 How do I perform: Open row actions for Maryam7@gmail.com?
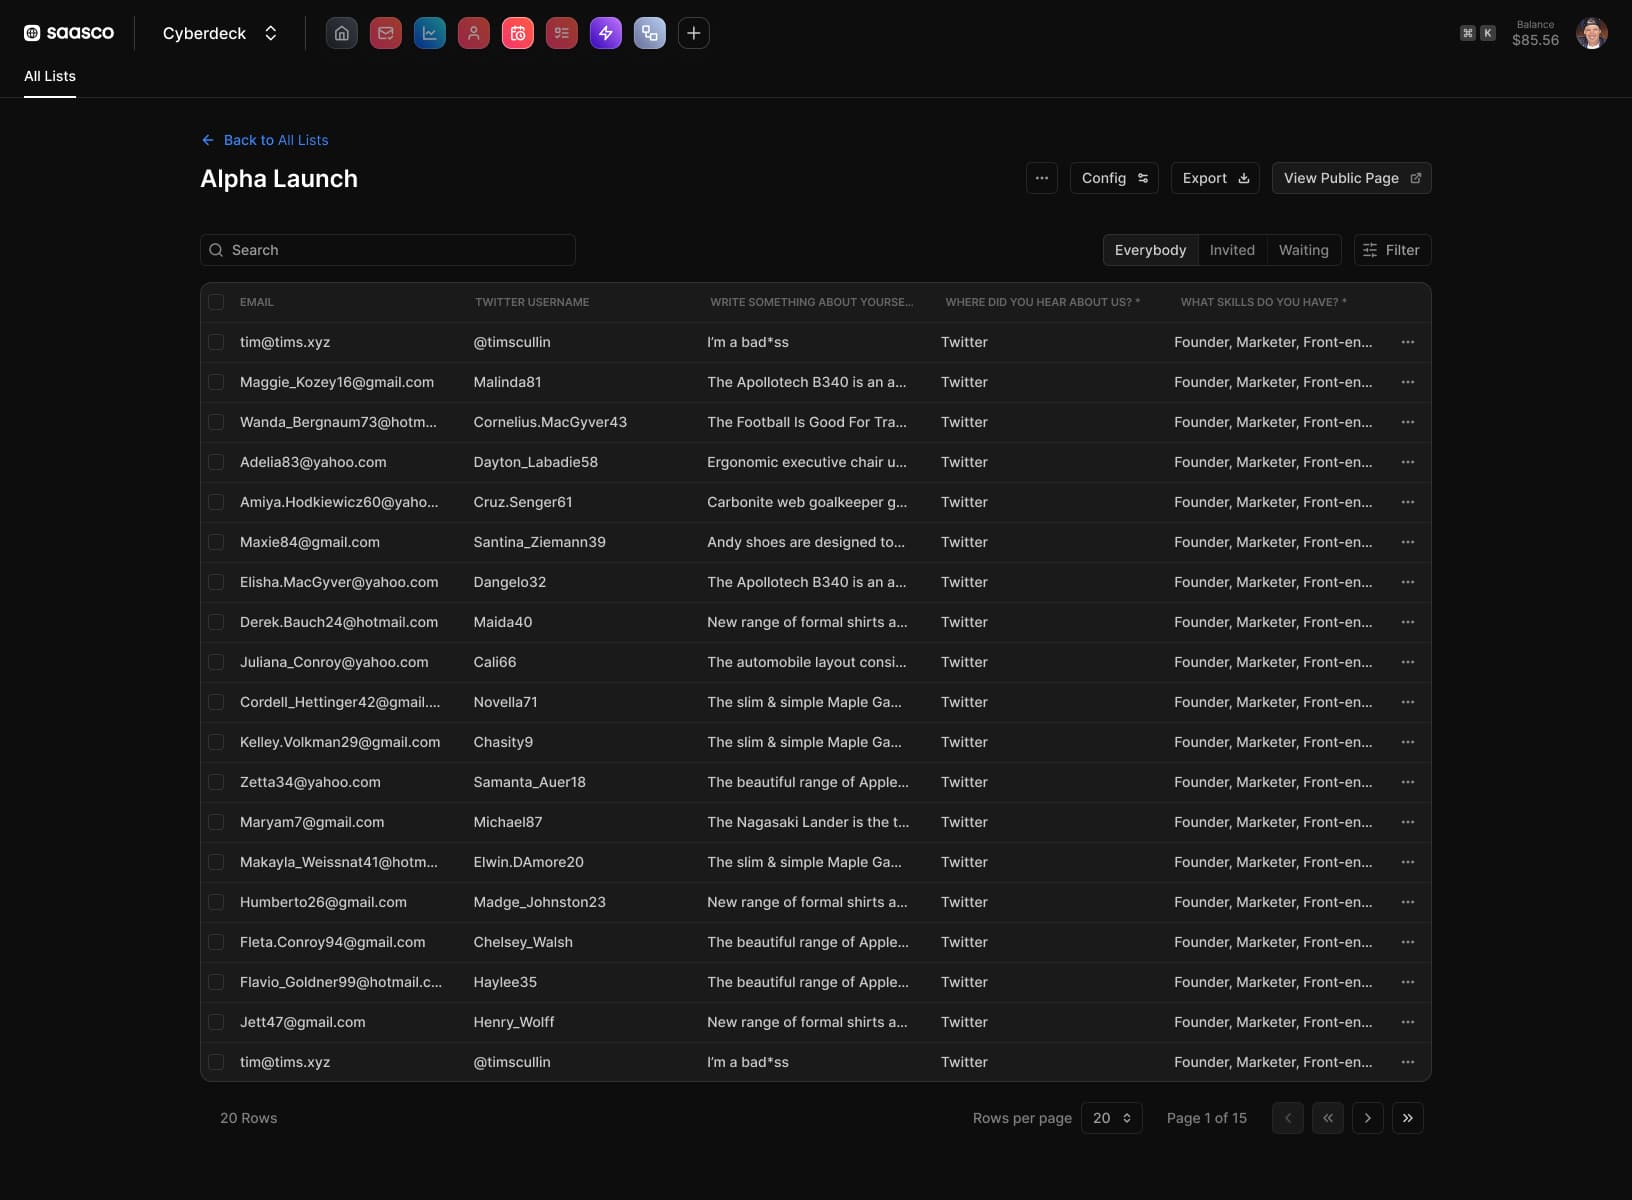click(1407, 822)
